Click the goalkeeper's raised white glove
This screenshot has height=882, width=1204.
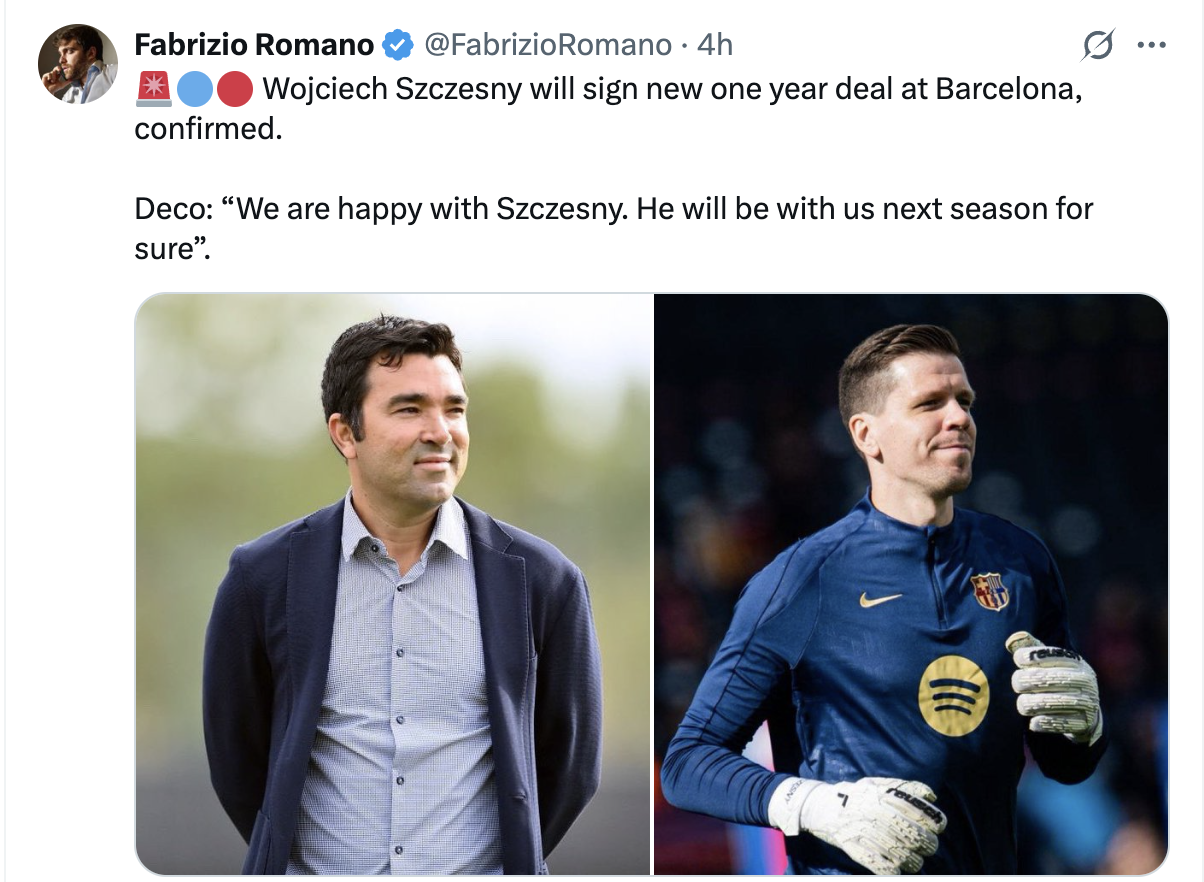pyautogui.click(x=1053, y=686)
